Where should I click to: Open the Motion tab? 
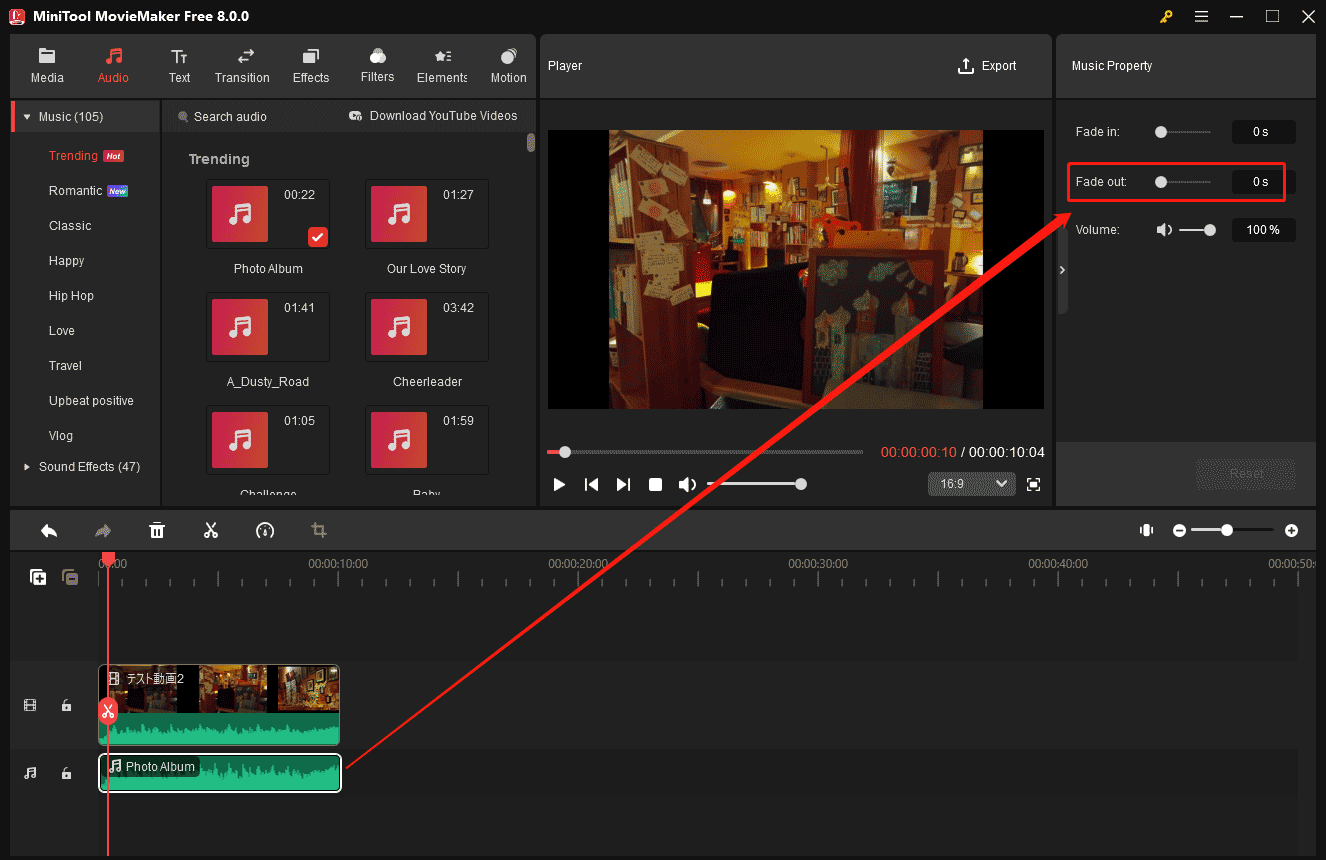[508, 66]
